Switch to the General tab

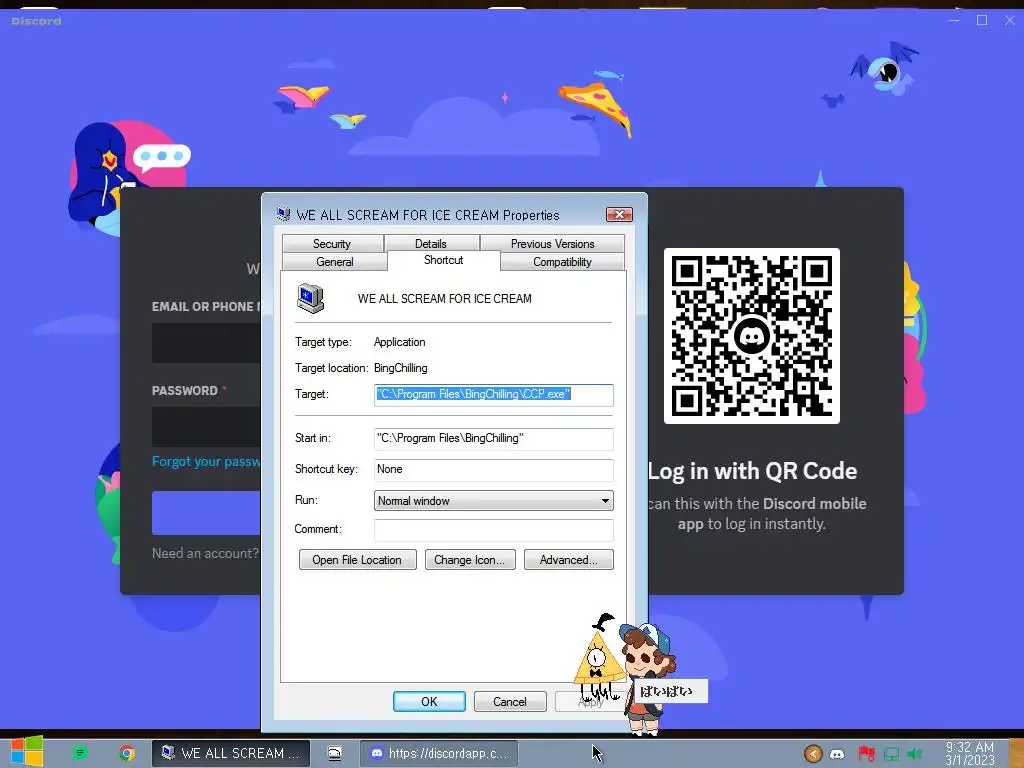[335, 262]
